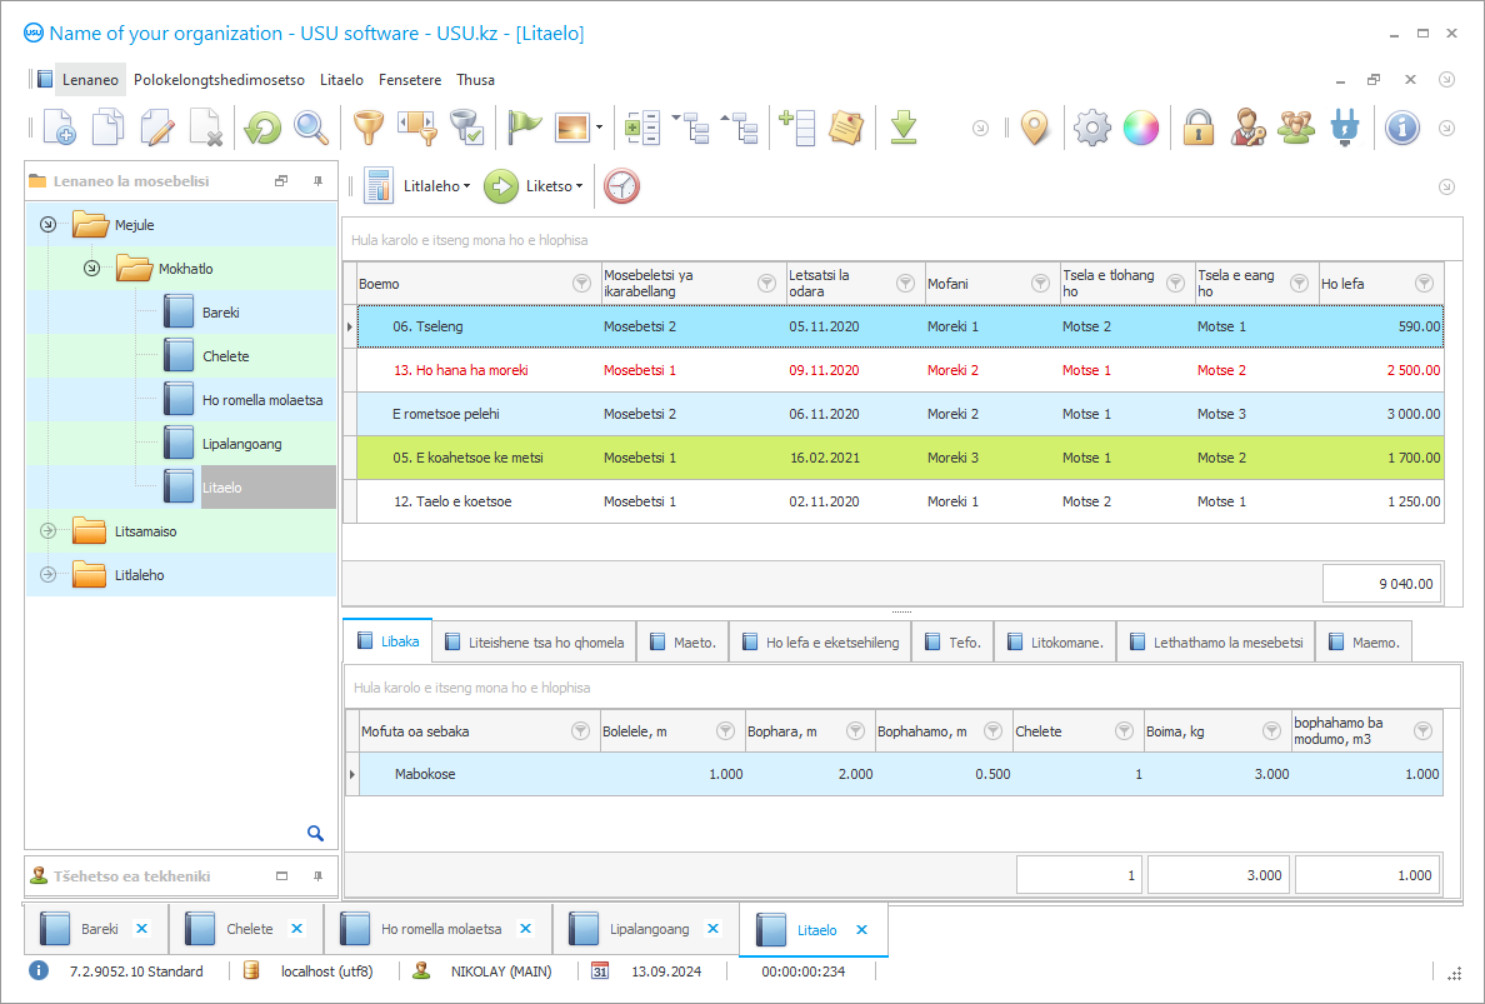Pin the Lenaneo la mosebelisi panel
1485x1004 pixels.
(x=318, y=181)
